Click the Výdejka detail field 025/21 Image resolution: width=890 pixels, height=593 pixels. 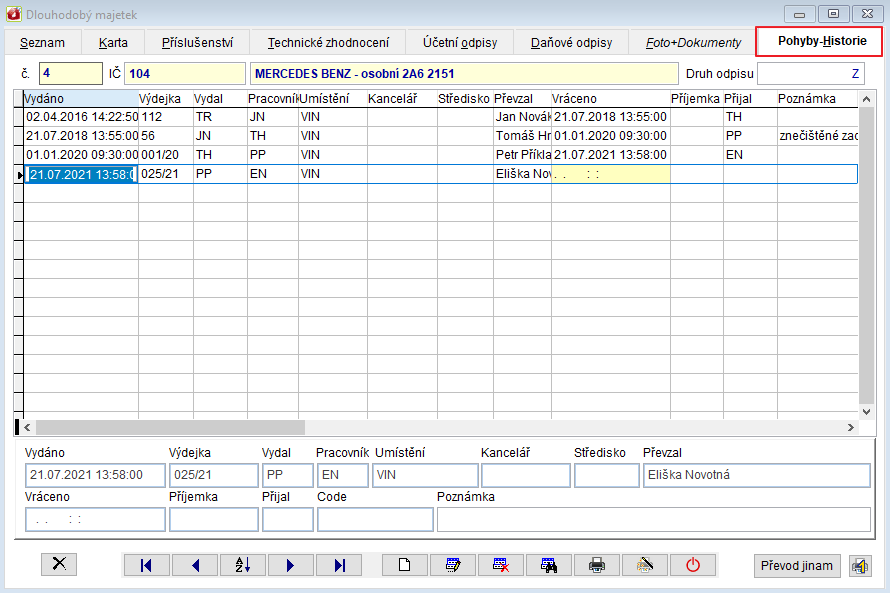[213, 475]
